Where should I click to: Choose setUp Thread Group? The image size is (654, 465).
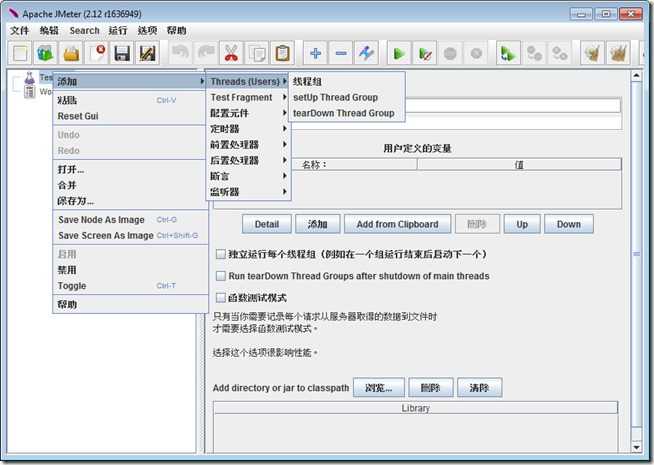pyautogui.click(x=347, y=97)
